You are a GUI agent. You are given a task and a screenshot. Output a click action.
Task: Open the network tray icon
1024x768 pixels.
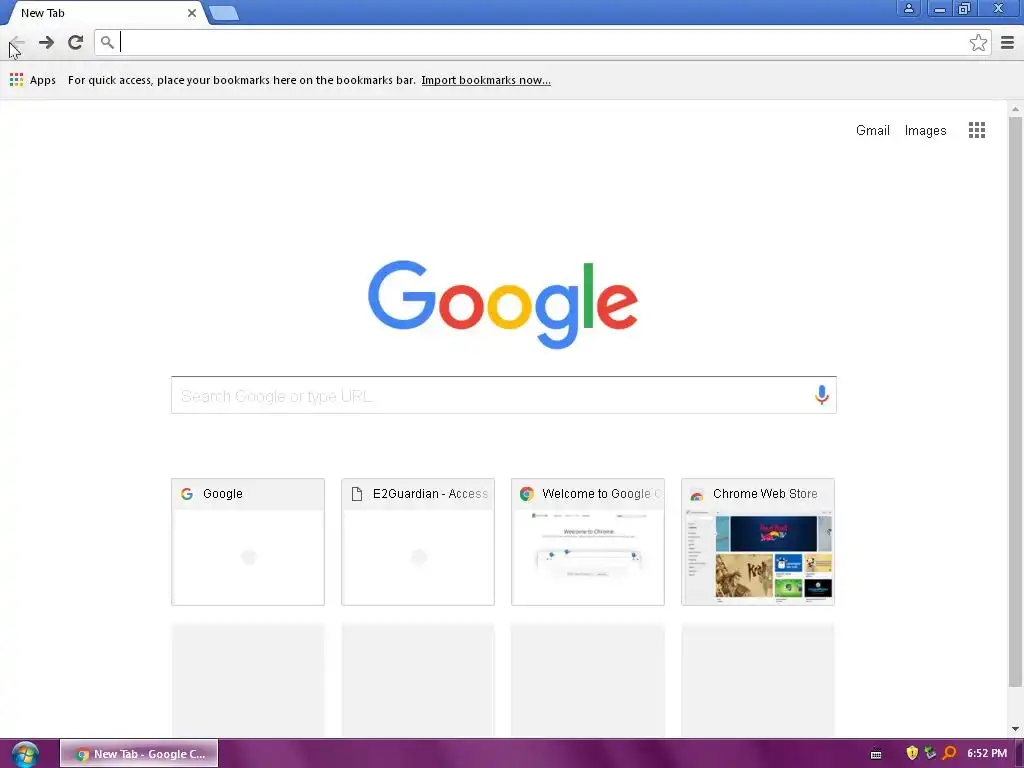(930, 754)
